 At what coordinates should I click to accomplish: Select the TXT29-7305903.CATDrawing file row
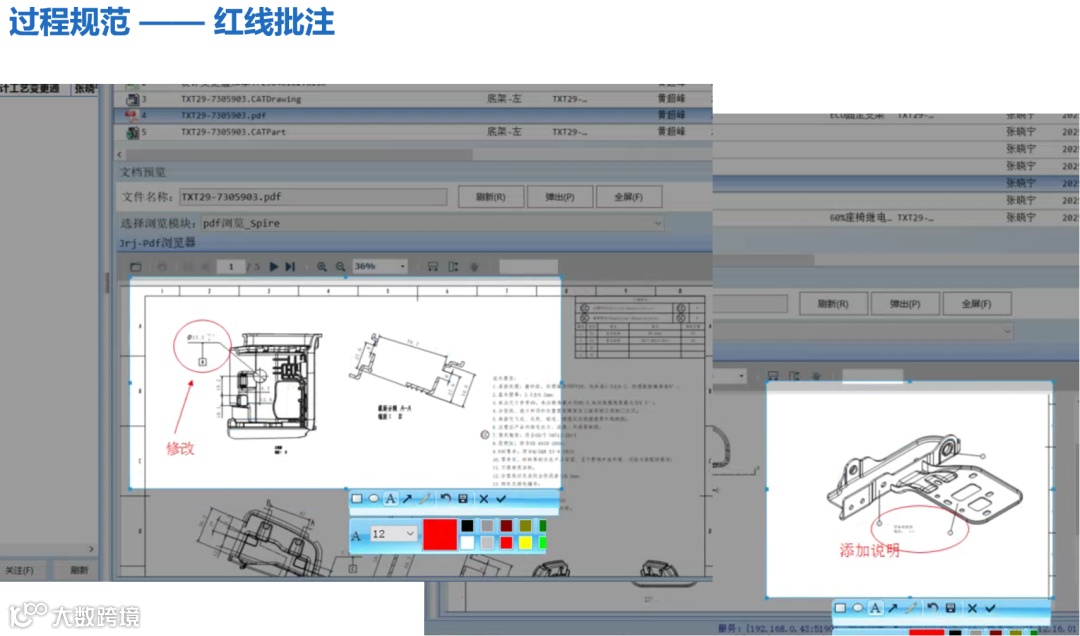point(413,99)
